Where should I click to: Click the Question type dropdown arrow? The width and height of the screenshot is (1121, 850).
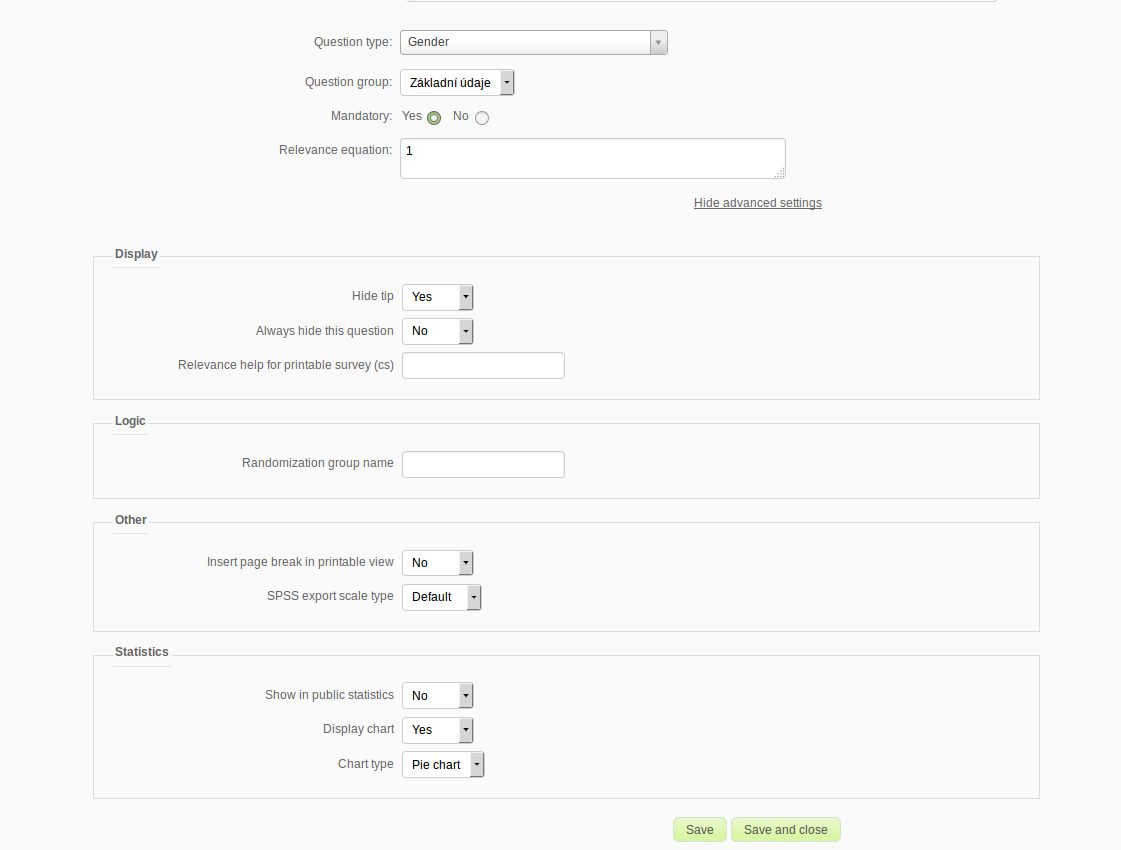(x=658, y=42)
